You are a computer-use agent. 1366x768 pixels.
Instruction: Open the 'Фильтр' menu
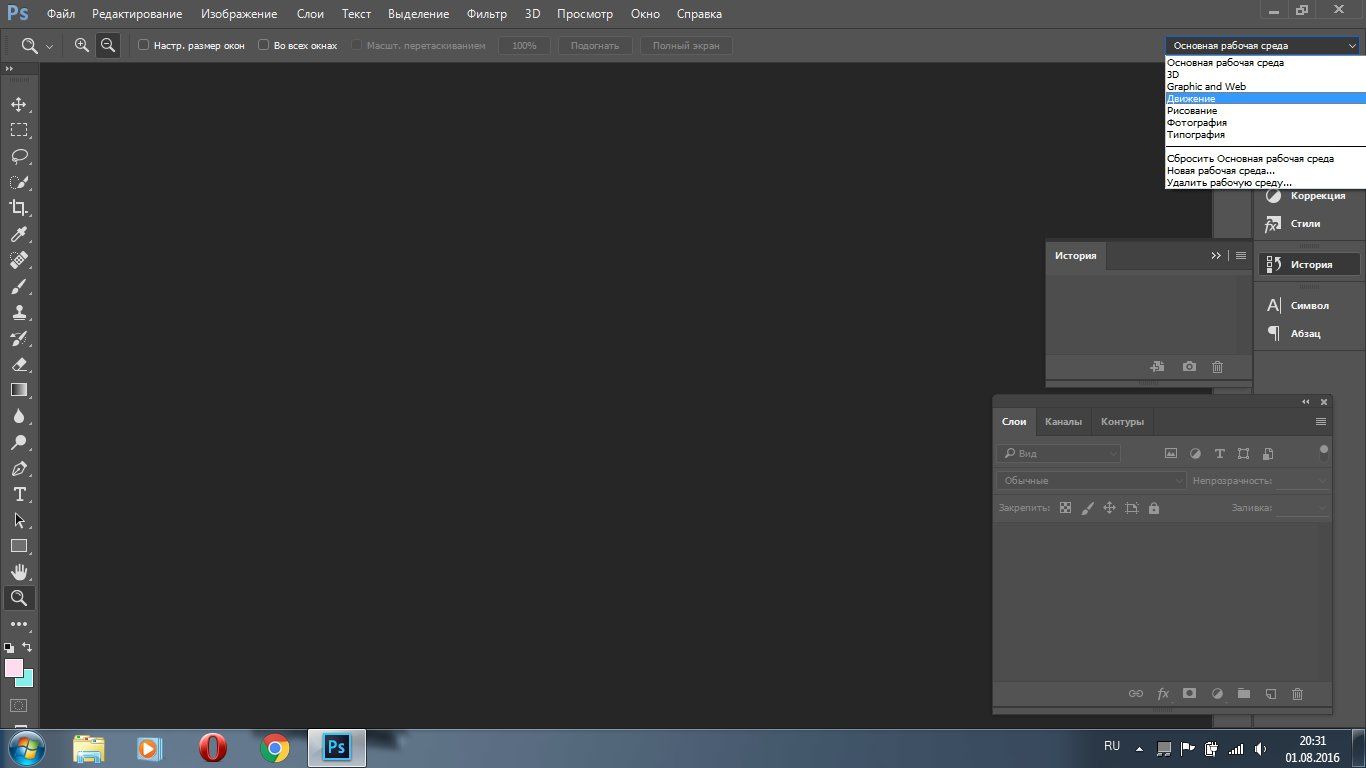click(x=487, y=14)
